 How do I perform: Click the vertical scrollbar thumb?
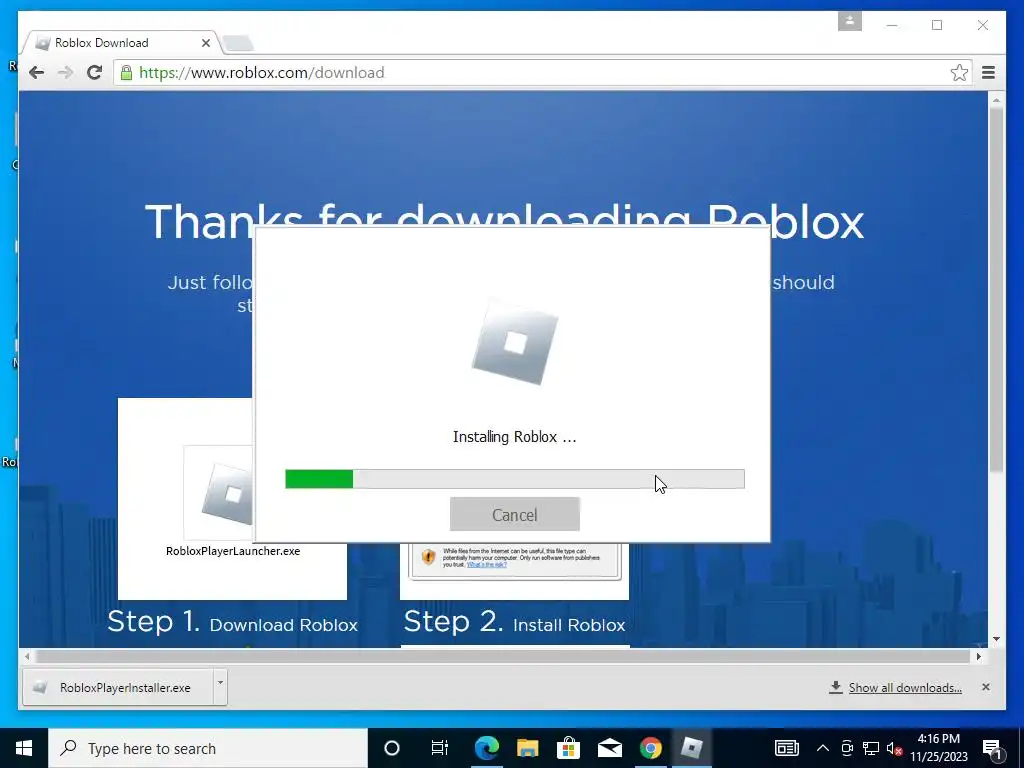pyautogui.click(x=996, y=289)
